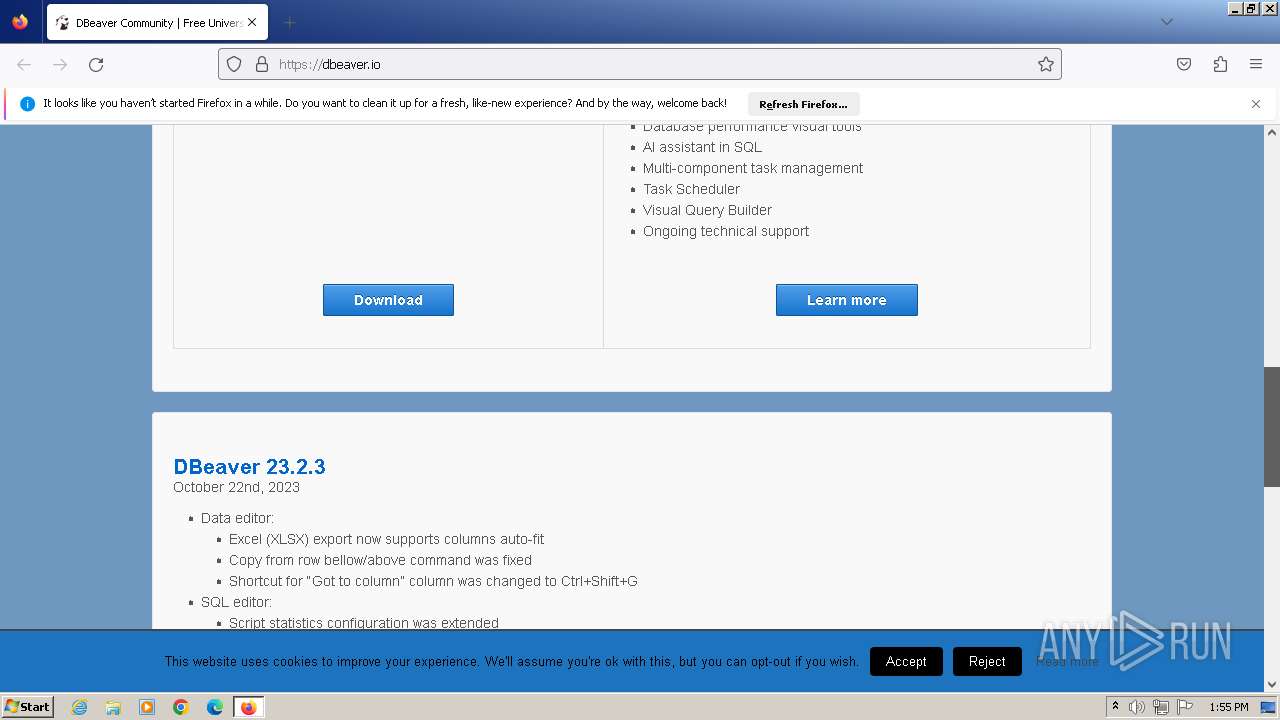Click the 1:55 PM clock
Image resolution: width=1280 pixels, height=720 pixels.
pyautogui.click(x=1228, y=707)
